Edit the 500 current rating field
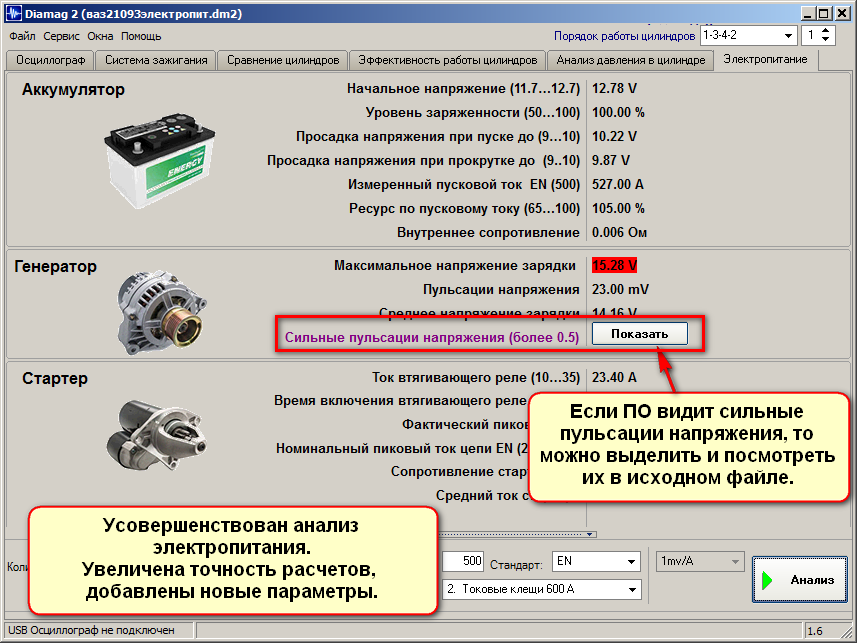 point(462,561)
